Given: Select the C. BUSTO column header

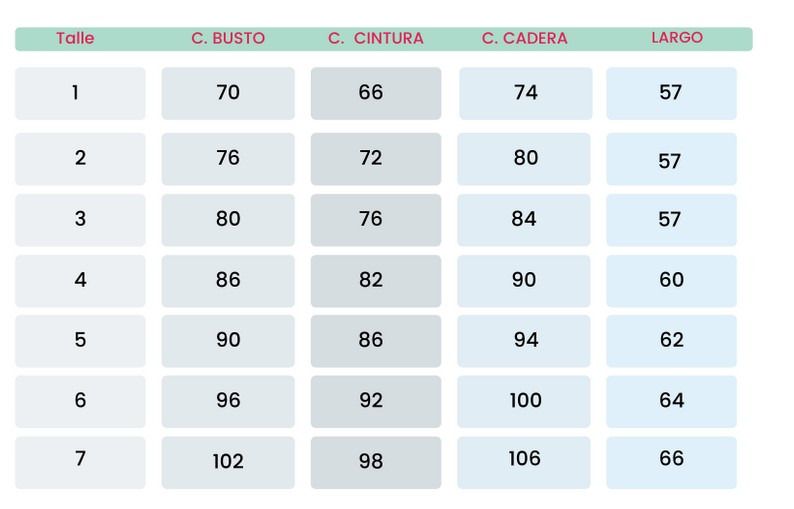Looking at the screenshot, I should [228, 39].
